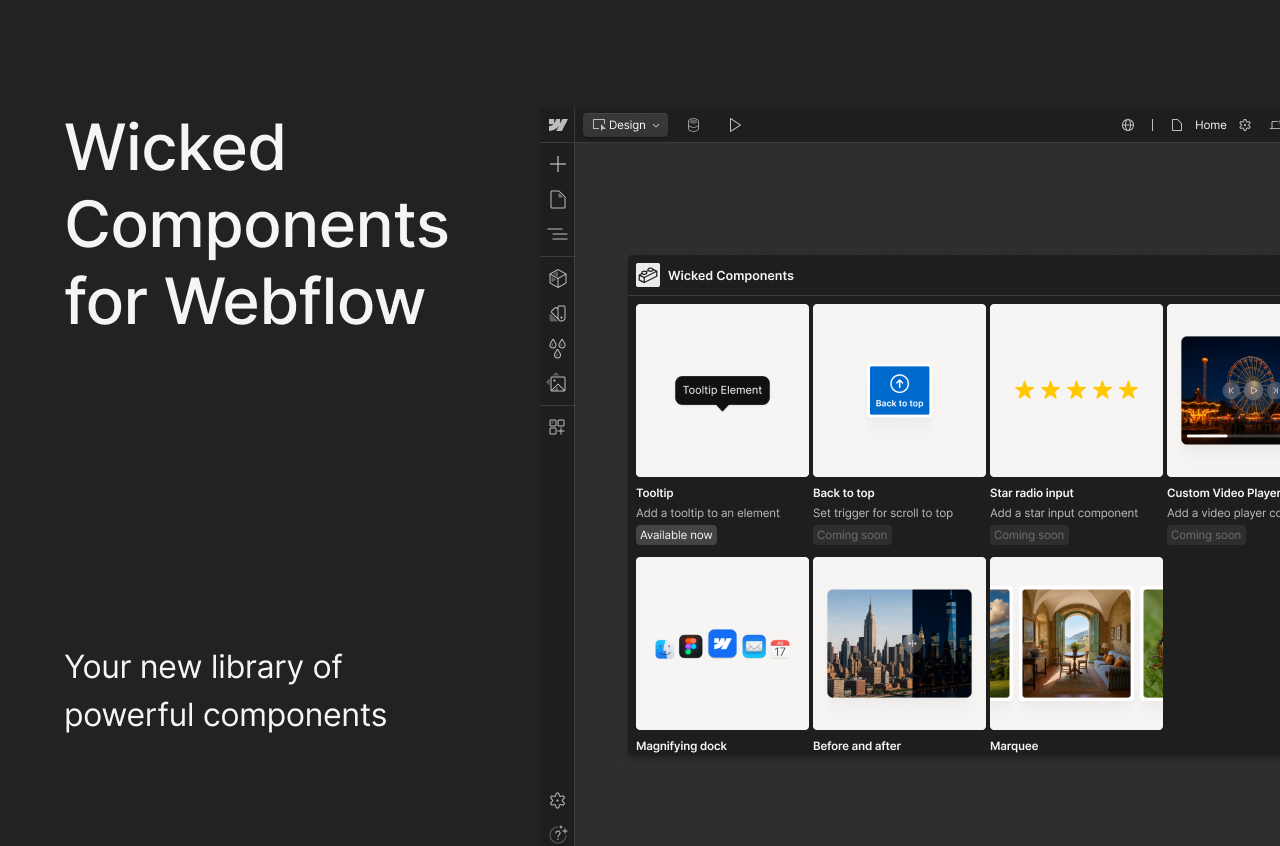Open the Variables panel droplets icon

557,349
